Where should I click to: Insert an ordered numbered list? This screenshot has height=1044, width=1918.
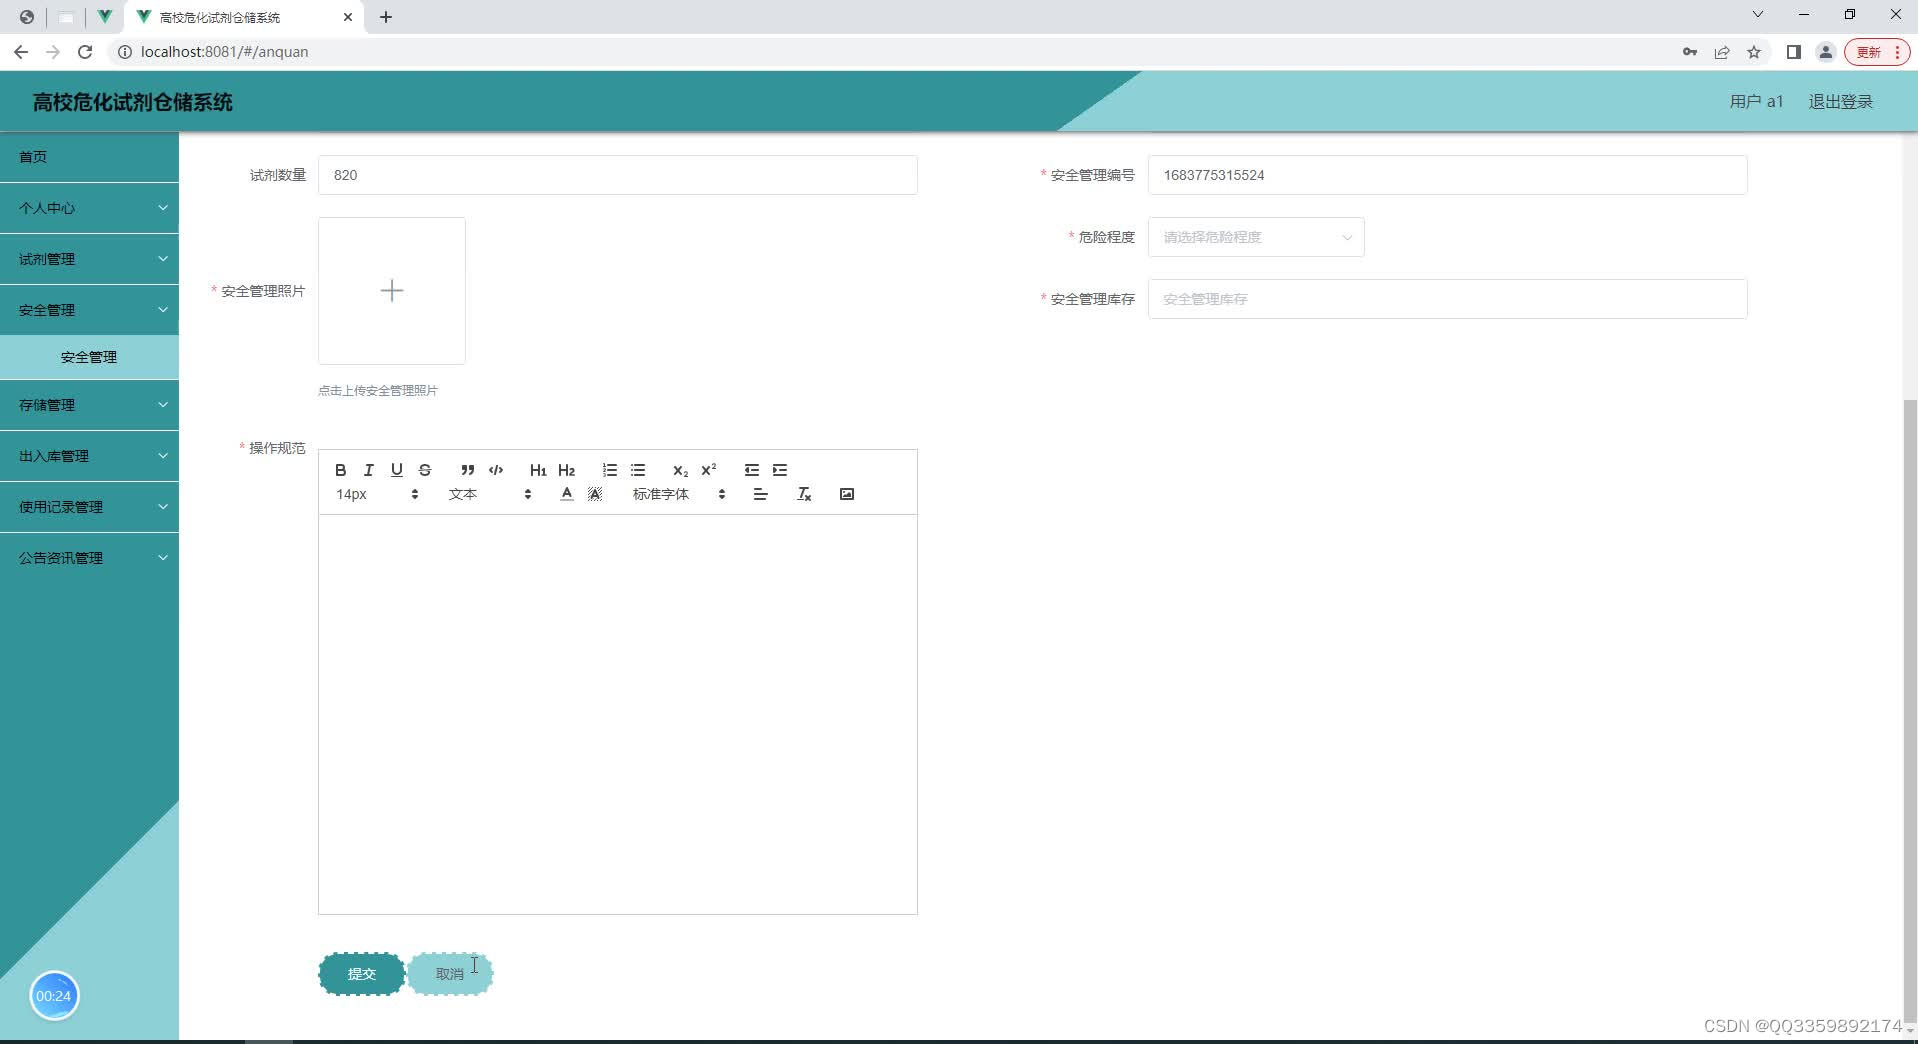pyautogui.click(x=610, y=470)
